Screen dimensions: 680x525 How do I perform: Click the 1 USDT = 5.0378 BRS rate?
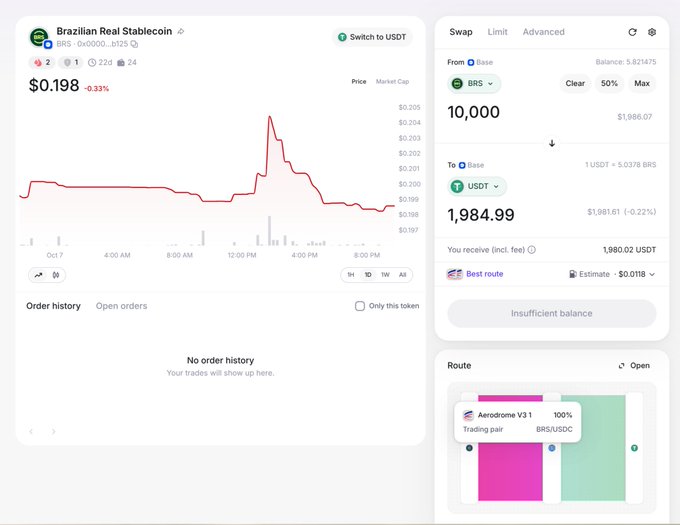pyautogui.click(x=620, y=165)
